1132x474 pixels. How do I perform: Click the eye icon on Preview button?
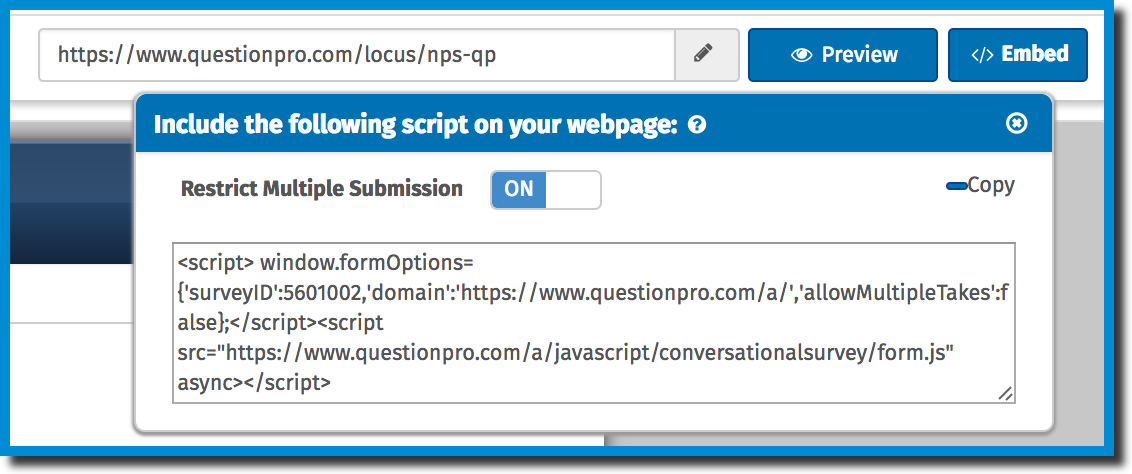801,55
